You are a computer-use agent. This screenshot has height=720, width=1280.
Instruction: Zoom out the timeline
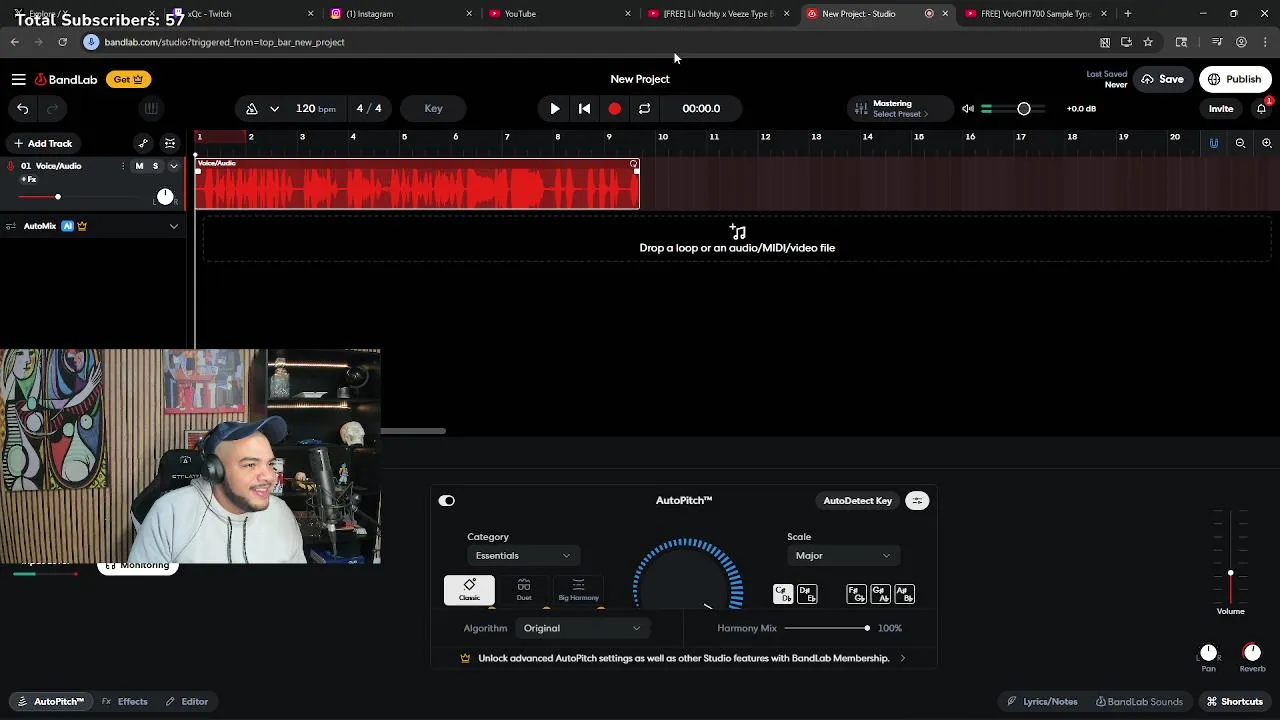[x=1240, y=144]
